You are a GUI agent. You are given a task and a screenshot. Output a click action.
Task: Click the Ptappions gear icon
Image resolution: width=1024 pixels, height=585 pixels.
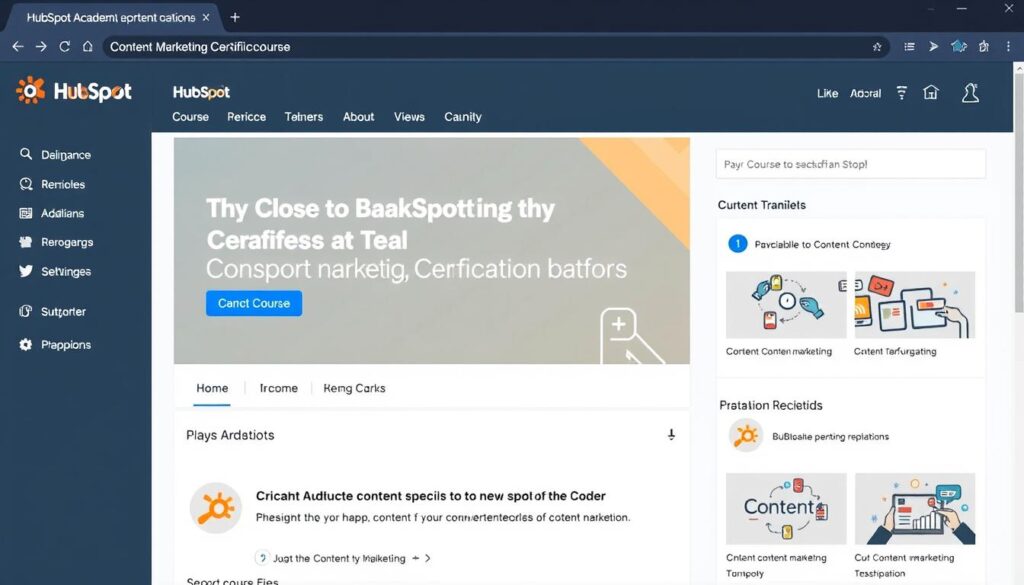point(25,344)
